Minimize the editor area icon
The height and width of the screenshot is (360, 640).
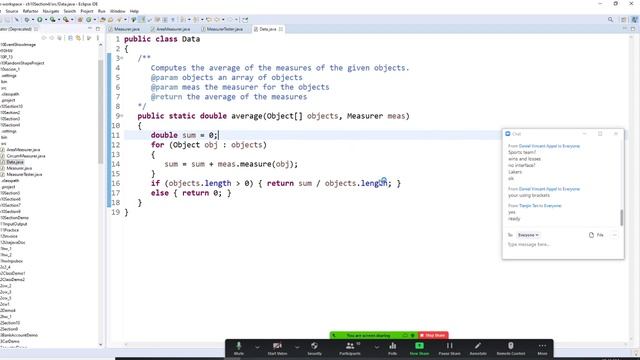(x=624, y=29)
